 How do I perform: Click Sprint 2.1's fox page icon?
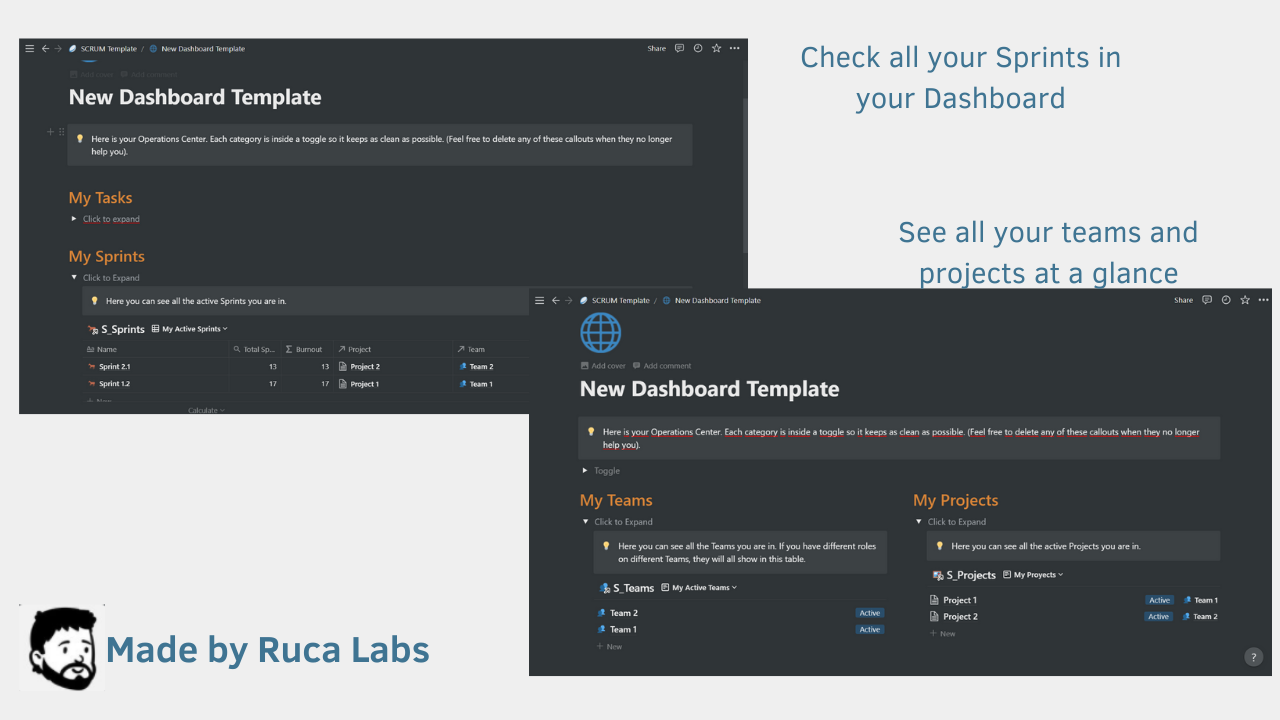click(90, 366)
